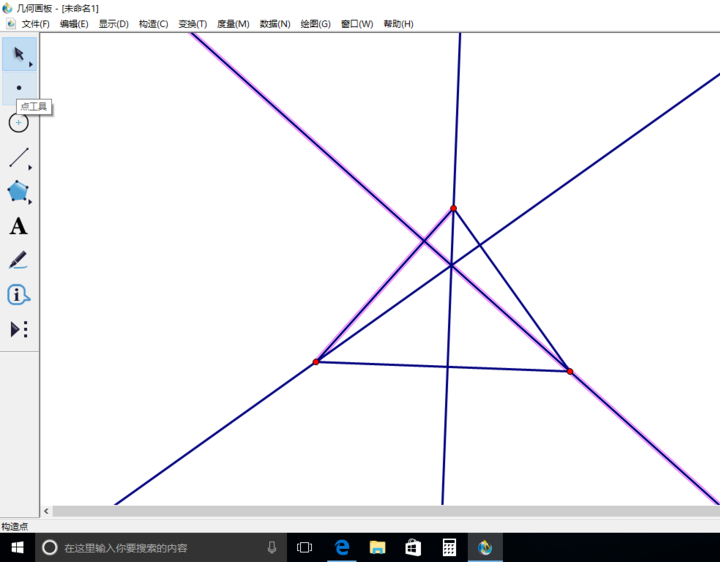Select the polygon tool
Image resolution: width=720 pixels, height=562 pixels.
point(18,191)
